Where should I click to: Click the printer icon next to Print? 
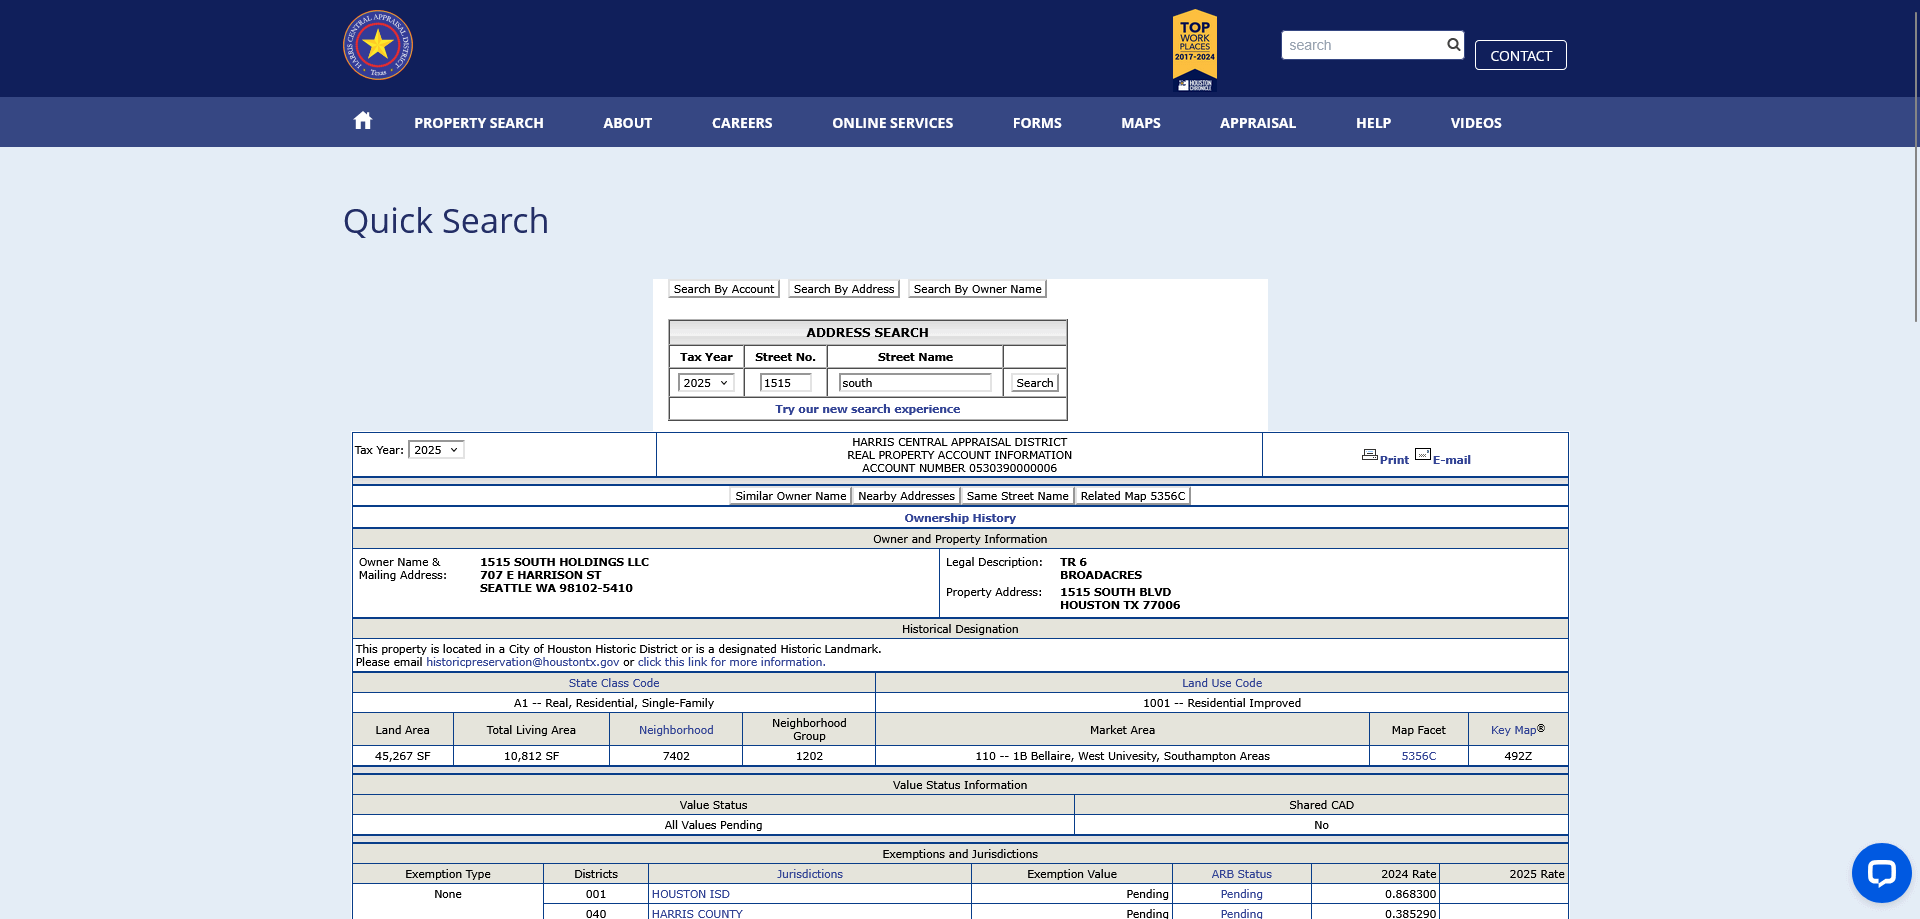click(1370, 455)
